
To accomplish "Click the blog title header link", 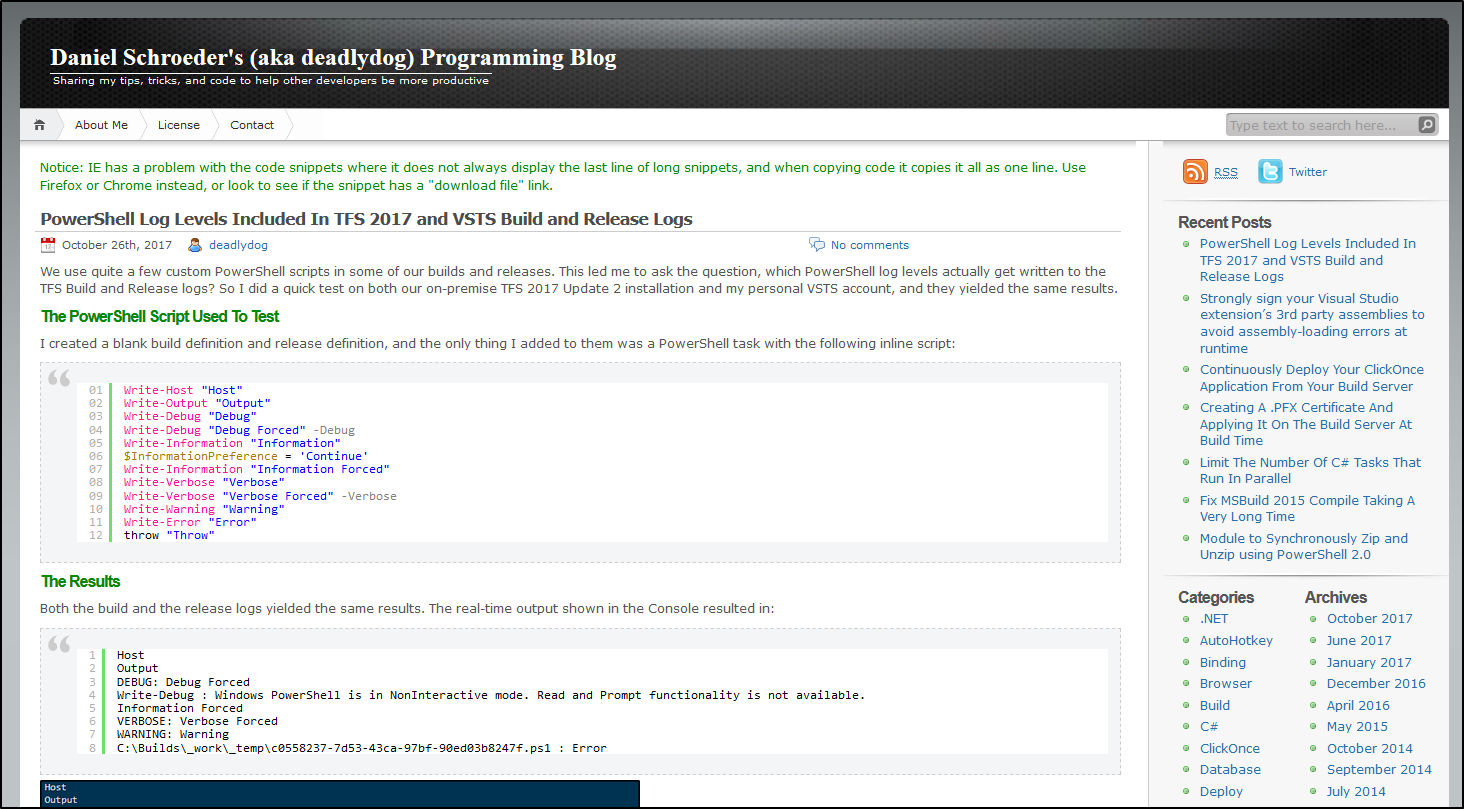I will [333, 58].
